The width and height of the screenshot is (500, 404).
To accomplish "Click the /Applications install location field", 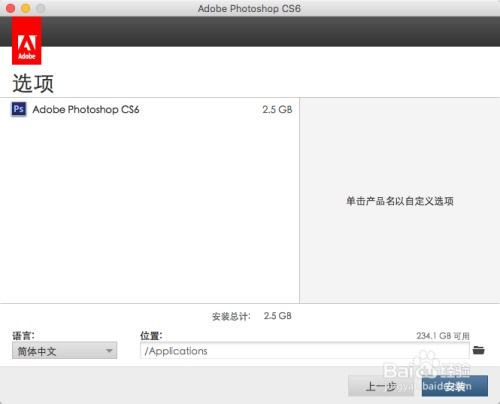I will pos(305,351).
